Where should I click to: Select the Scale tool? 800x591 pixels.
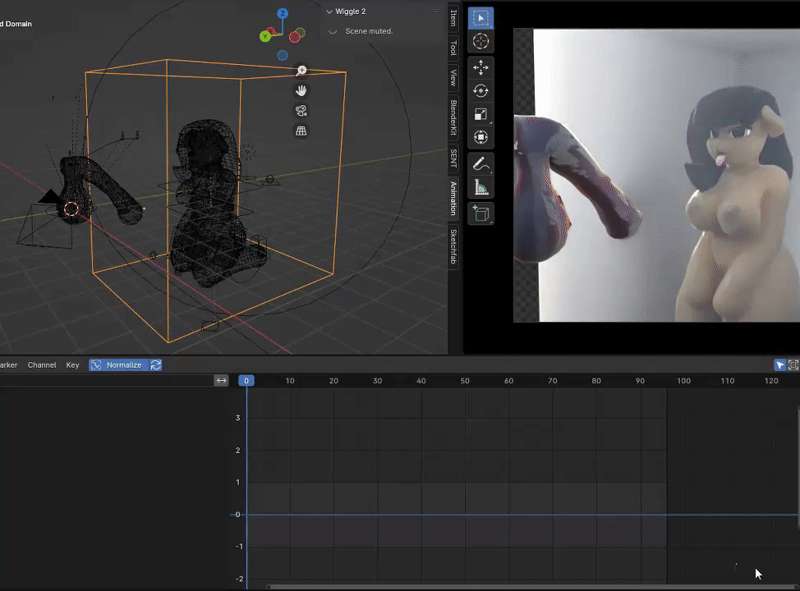coord(480,114)
